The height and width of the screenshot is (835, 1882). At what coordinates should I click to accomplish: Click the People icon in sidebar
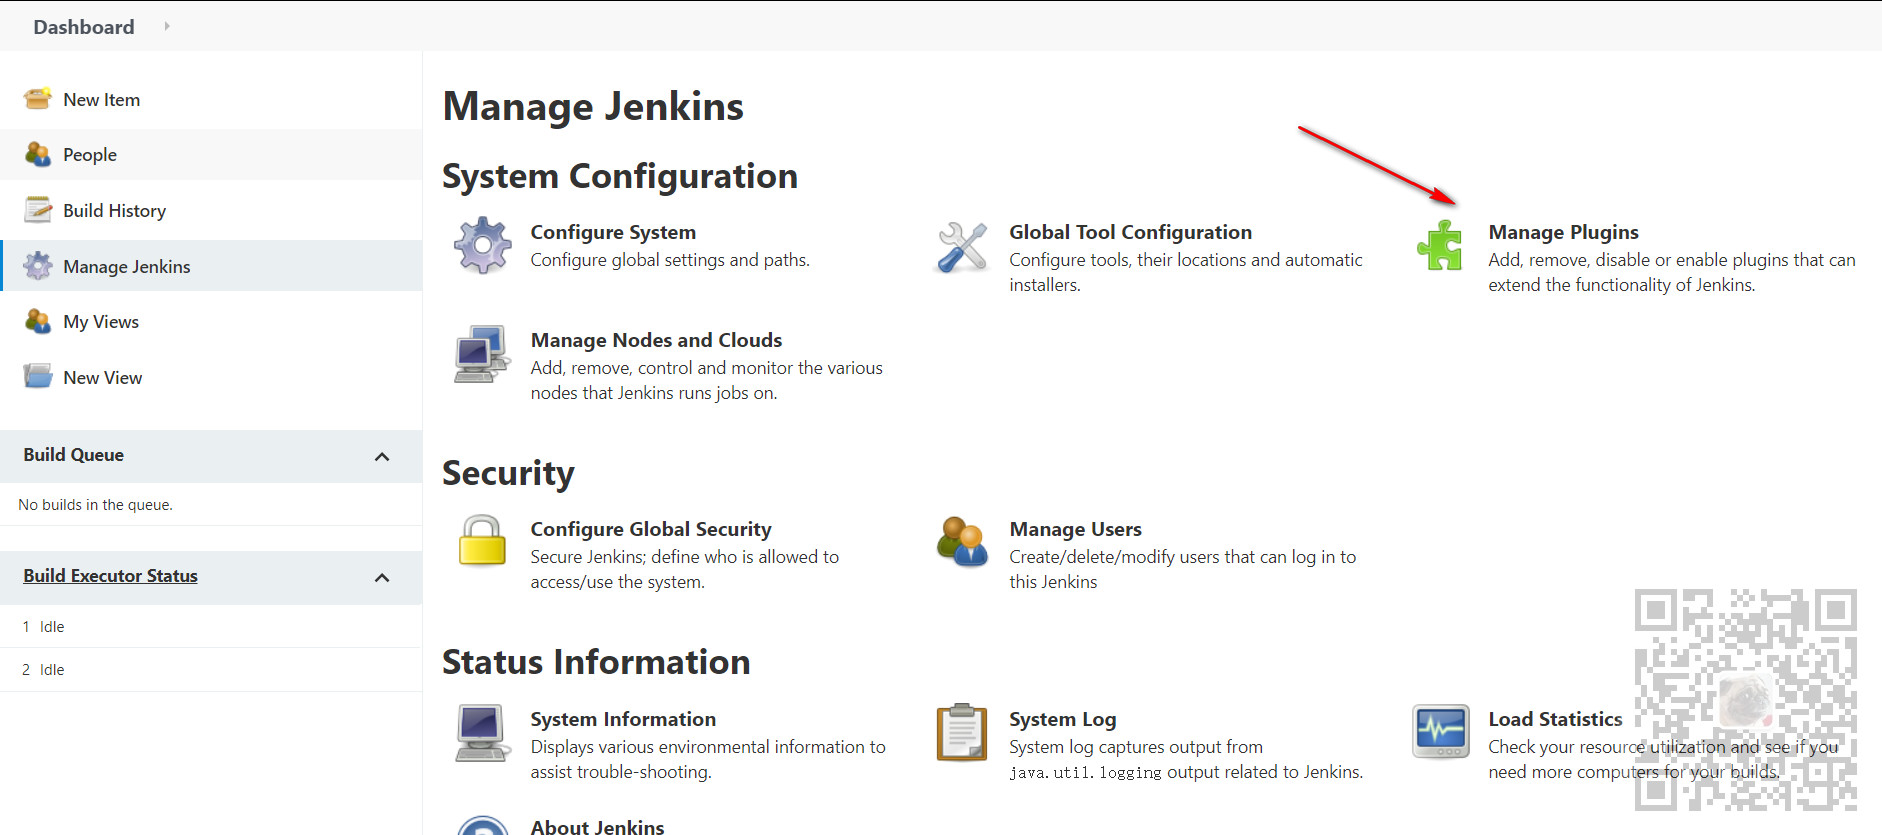point(38,154)
